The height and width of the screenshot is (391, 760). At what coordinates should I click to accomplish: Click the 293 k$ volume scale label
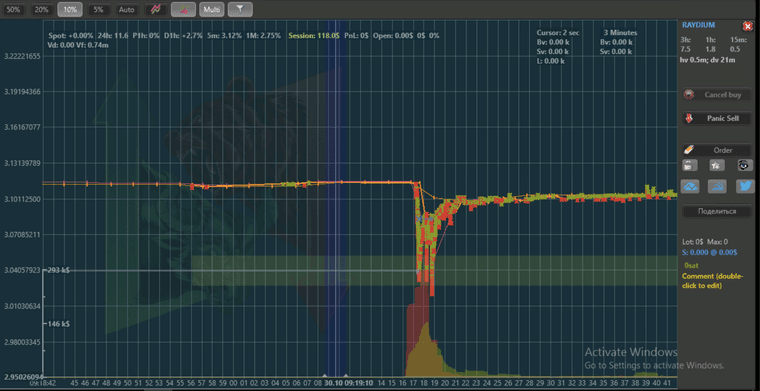[x=59, y=270]
